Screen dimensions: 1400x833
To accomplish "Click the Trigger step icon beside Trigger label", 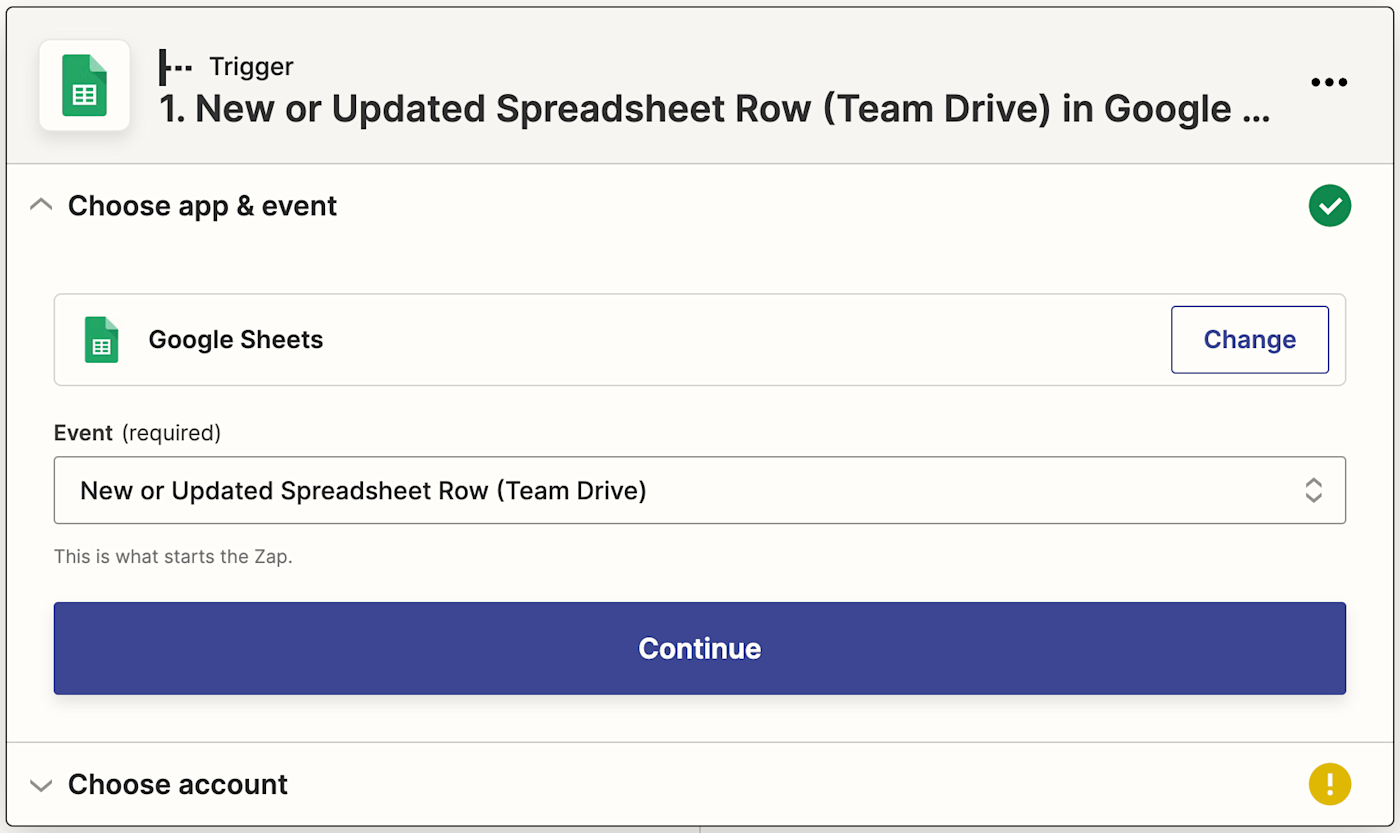I will 176,67.
